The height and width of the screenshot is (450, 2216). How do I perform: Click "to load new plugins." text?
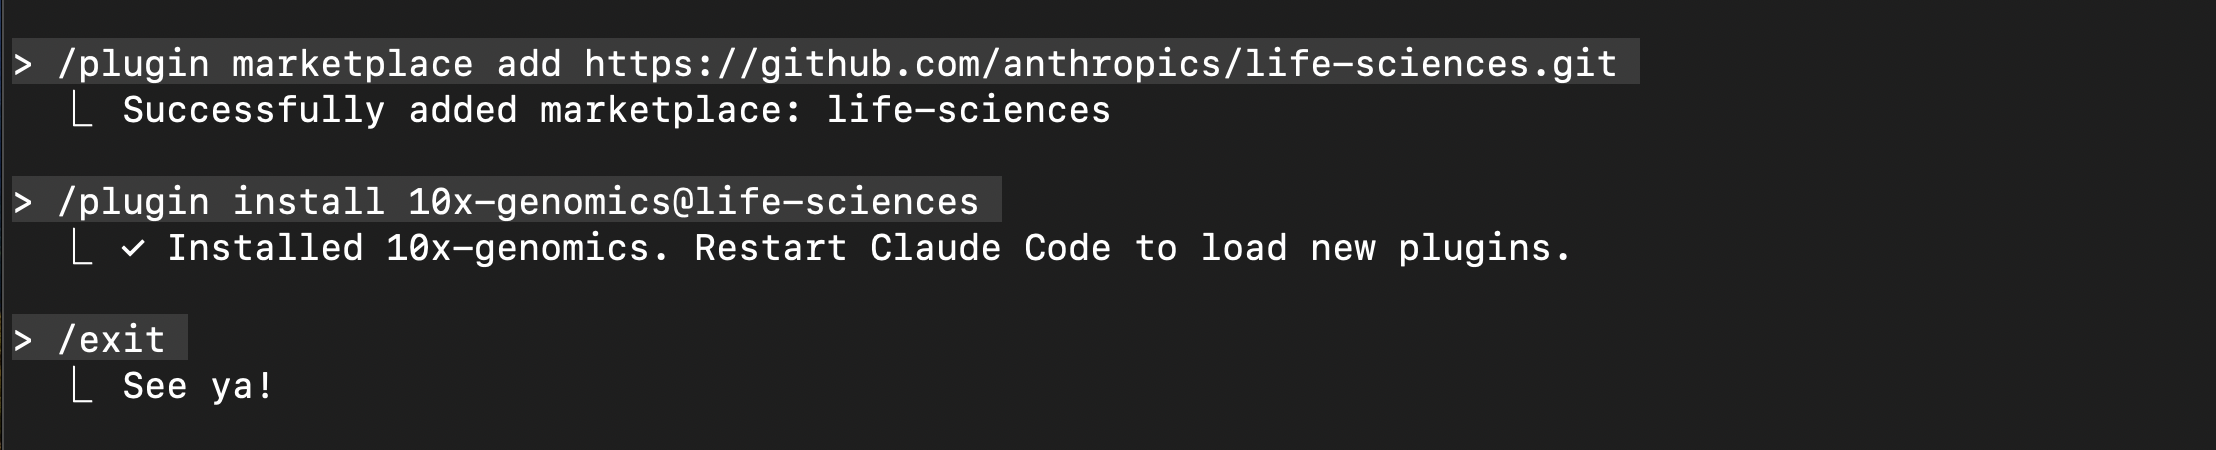(1352, 249)
